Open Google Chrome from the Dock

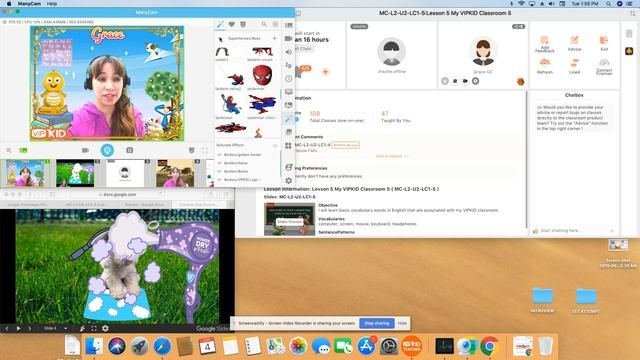490,346
